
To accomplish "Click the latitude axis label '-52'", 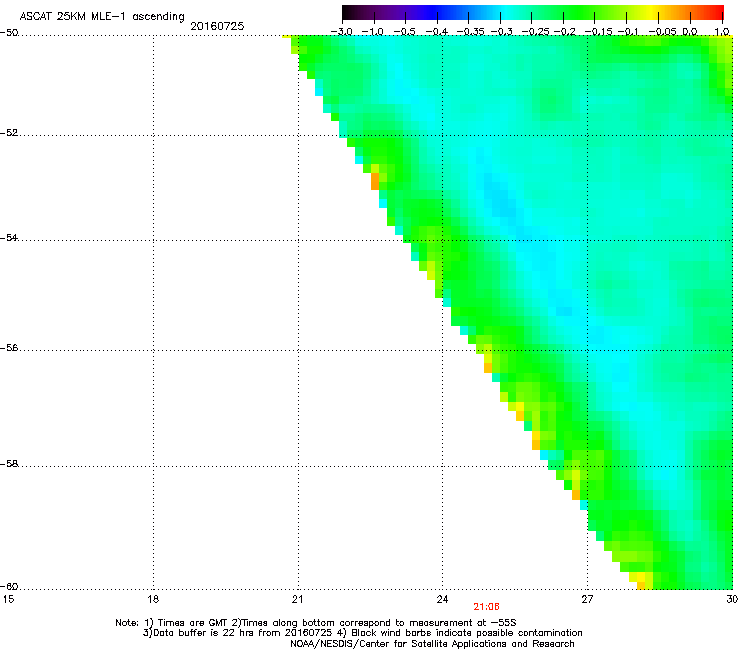I will (9, 133).
